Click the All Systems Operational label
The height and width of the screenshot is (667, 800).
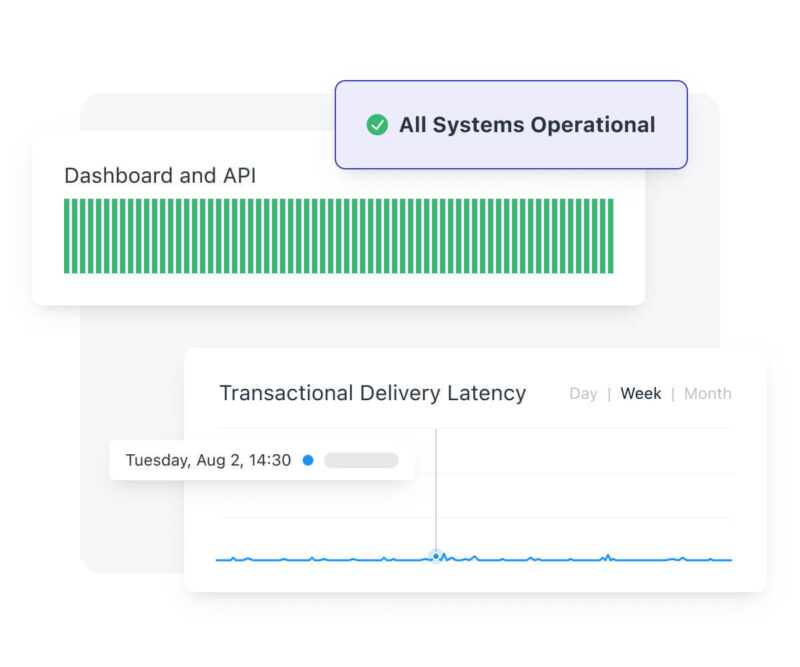527,125
